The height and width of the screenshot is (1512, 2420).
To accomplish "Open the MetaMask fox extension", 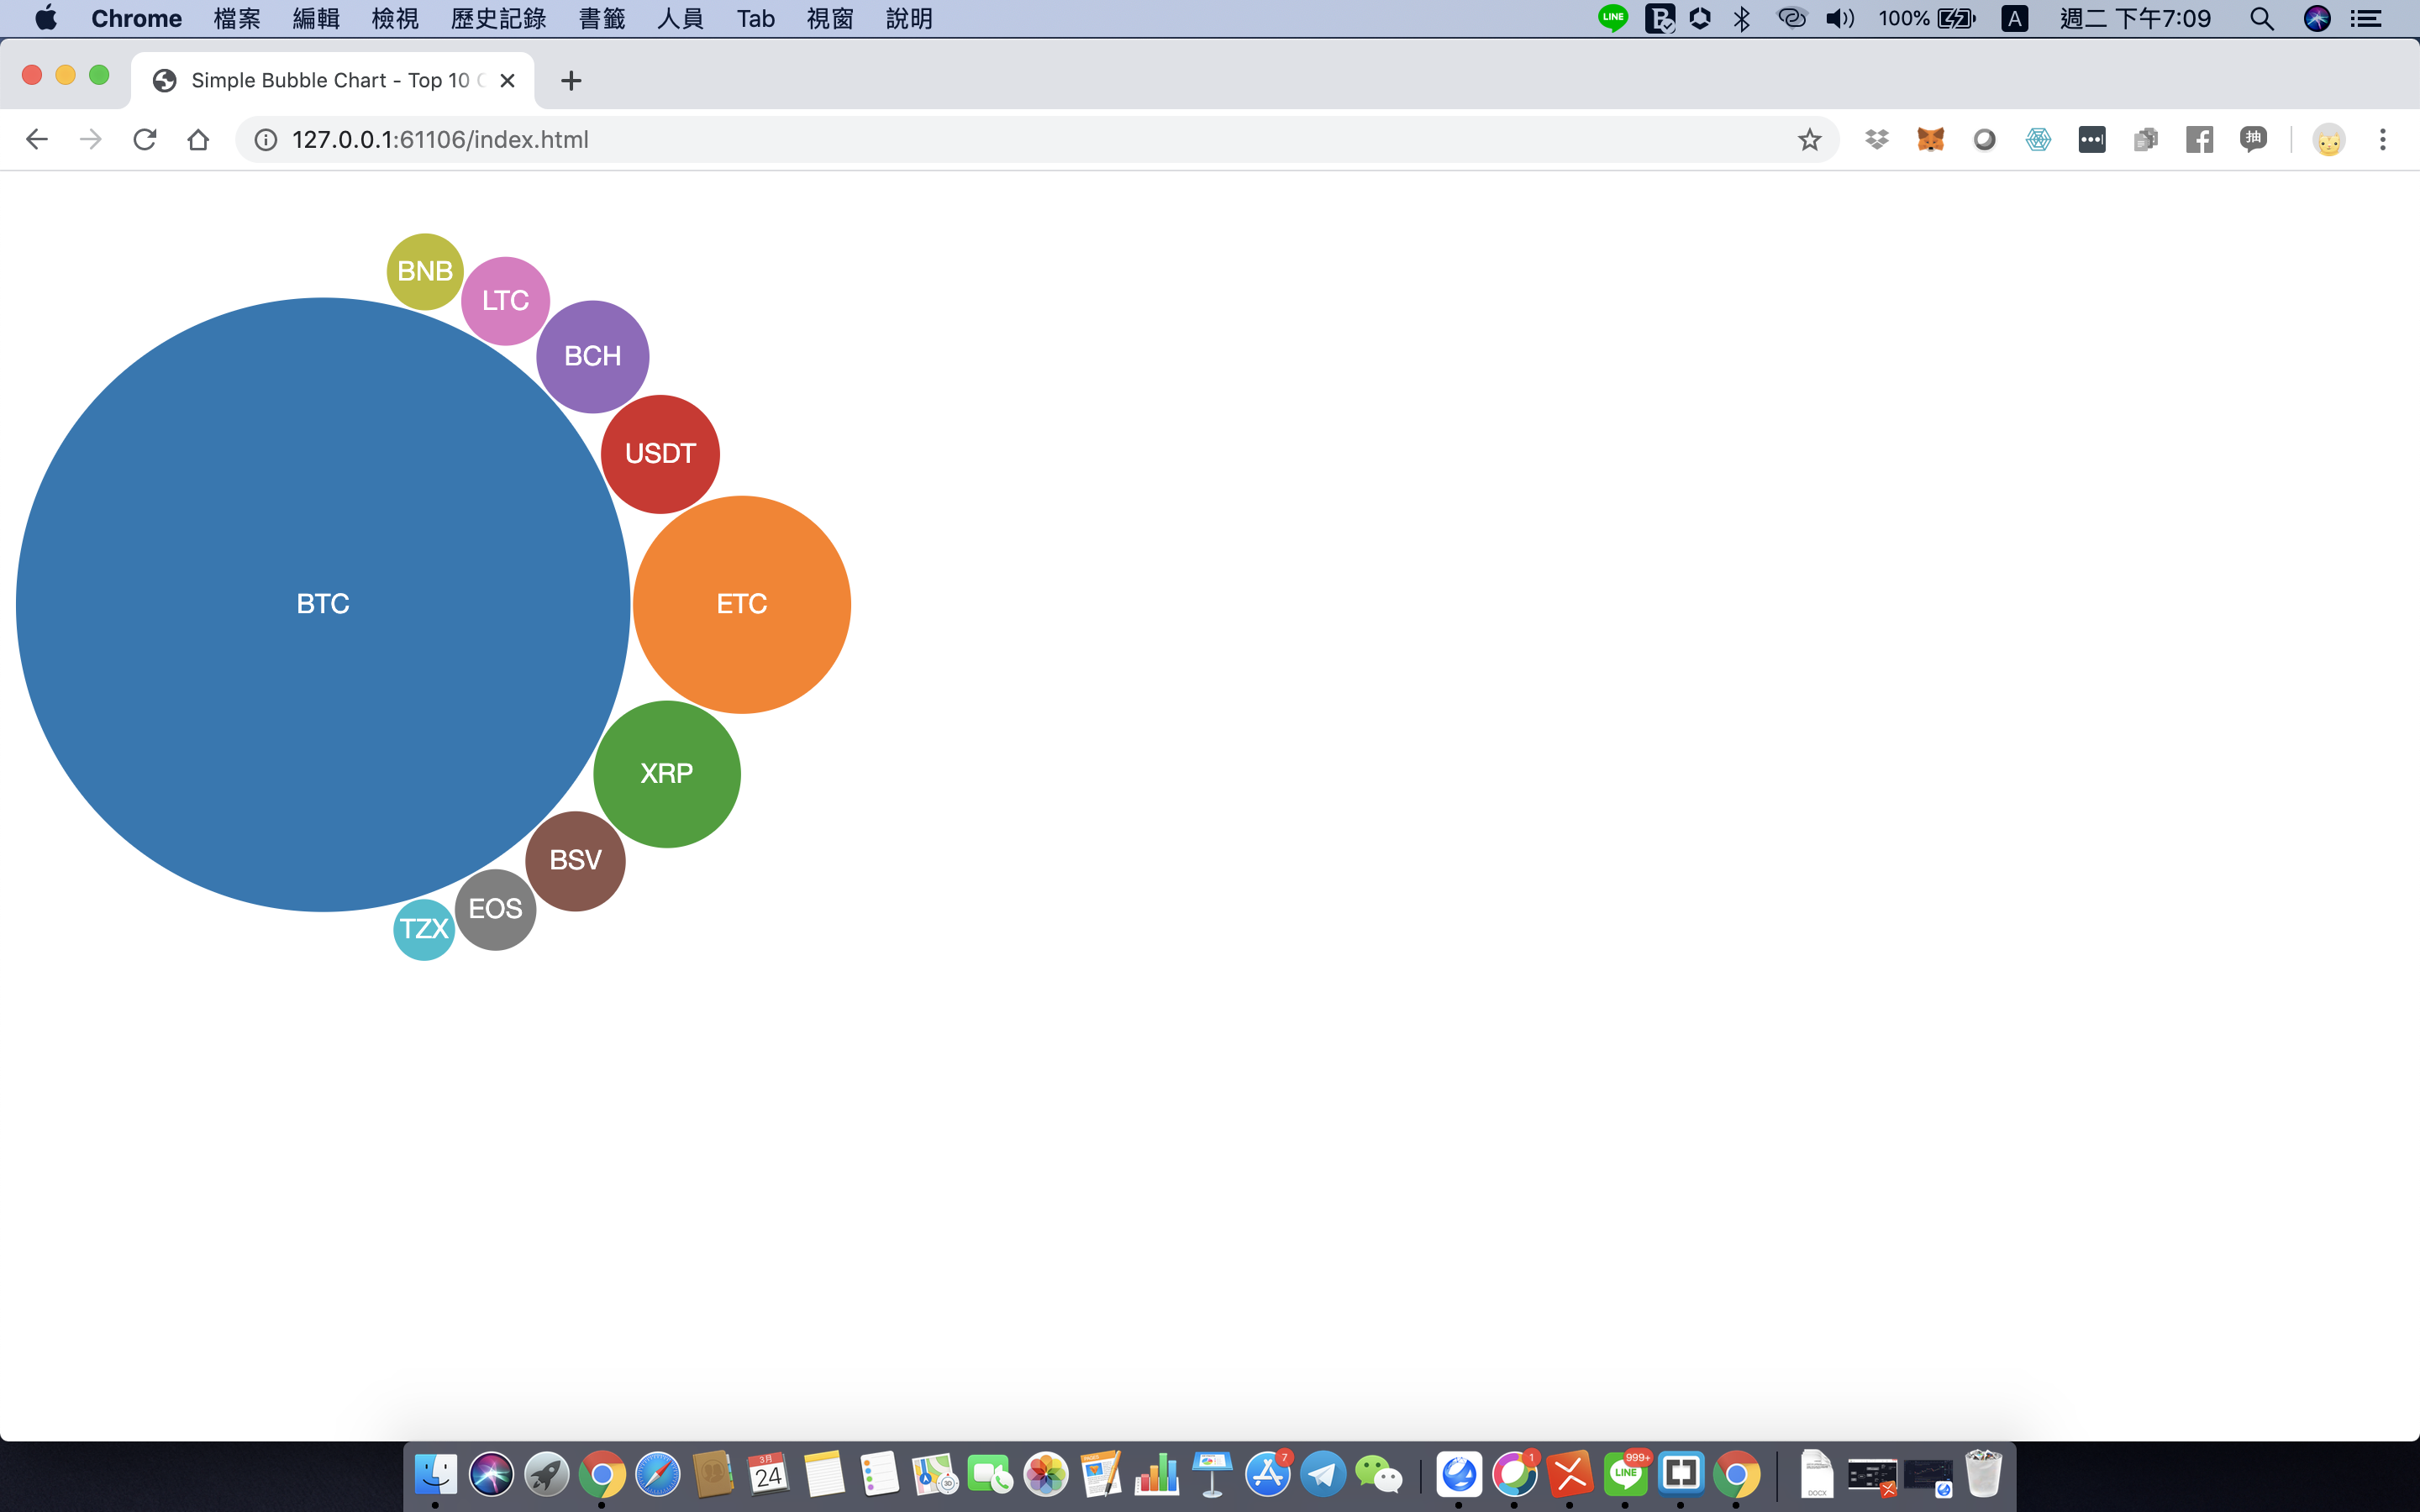I will coord(1930,140).
